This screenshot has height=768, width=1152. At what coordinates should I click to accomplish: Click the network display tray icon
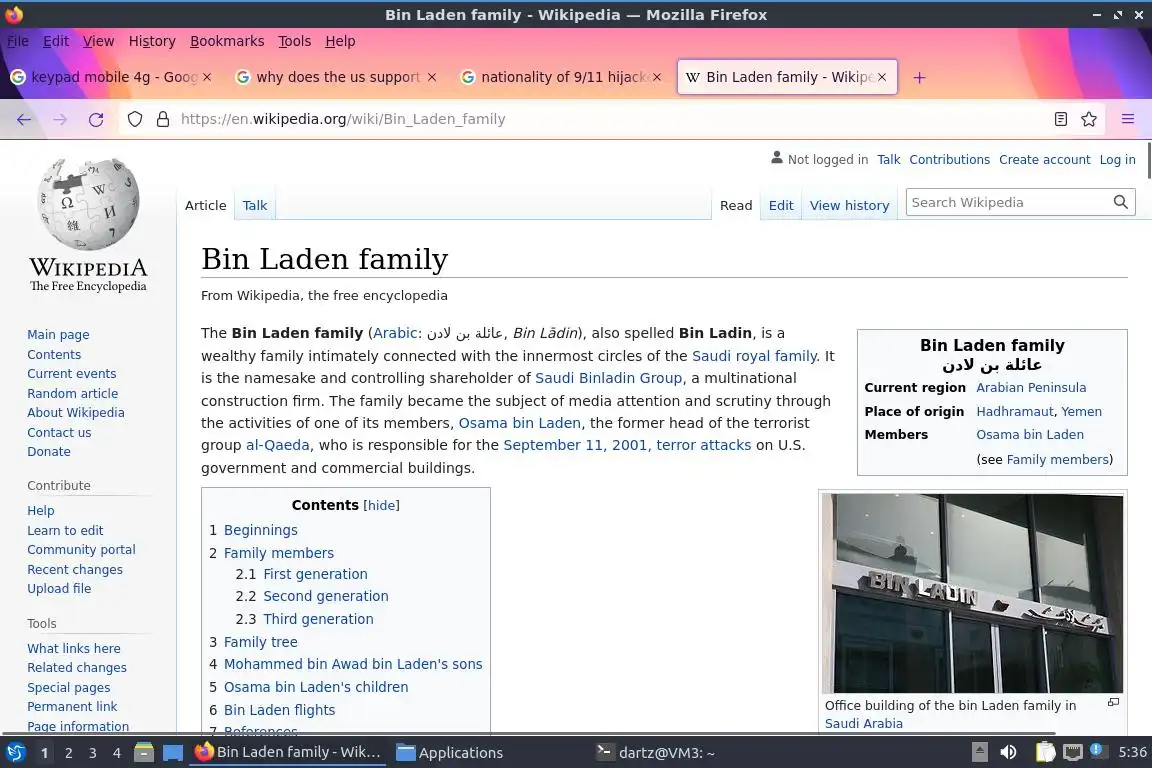click(x=1073, y=753)
